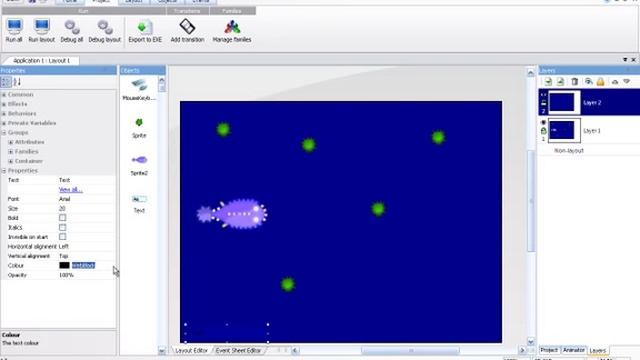Sort properties alphabetically
Screen dimensions: 640x360
coord(17,82)
